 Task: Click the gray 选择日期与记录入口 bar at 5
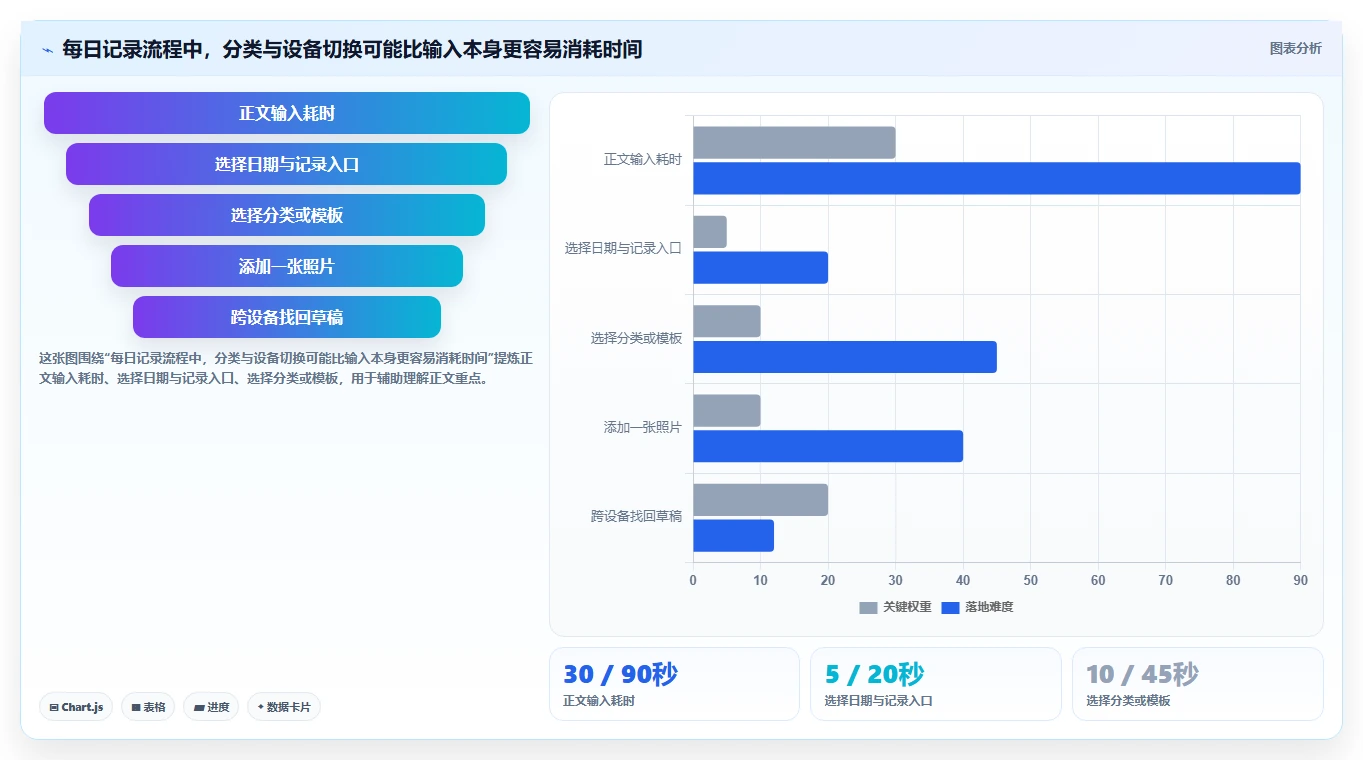(x=710, y=232)
